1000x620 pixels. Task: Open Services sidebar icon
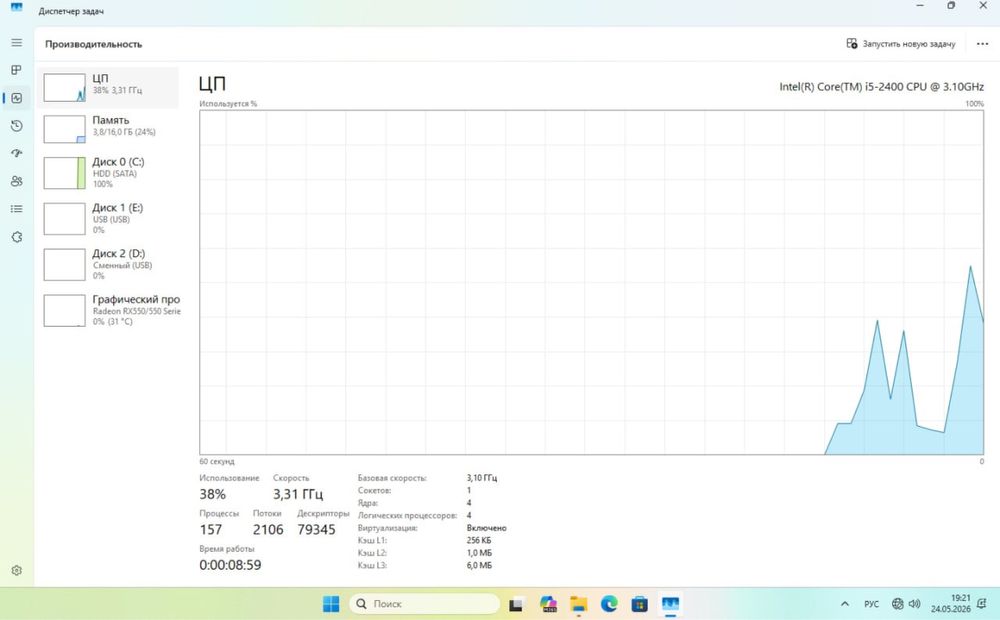point(17,237)
